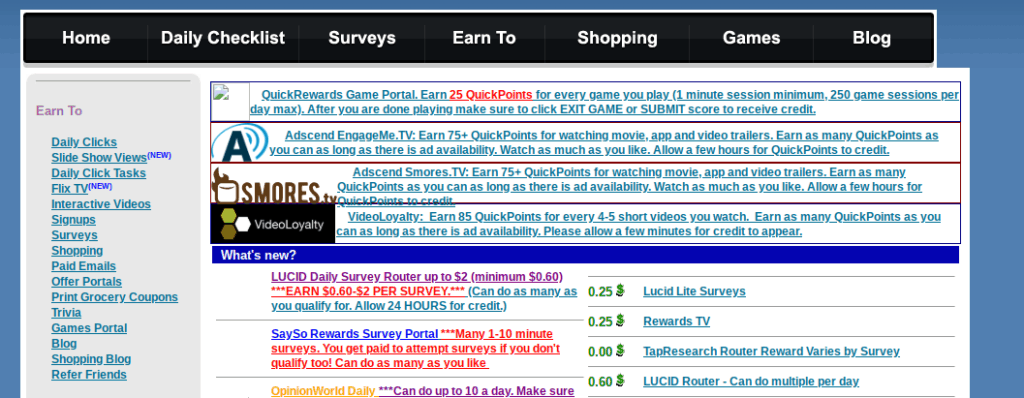Go to the Shopping menu in top bar
Image resolution: width=1024 pixels, height=398 pixels.
tap(617, 38)
